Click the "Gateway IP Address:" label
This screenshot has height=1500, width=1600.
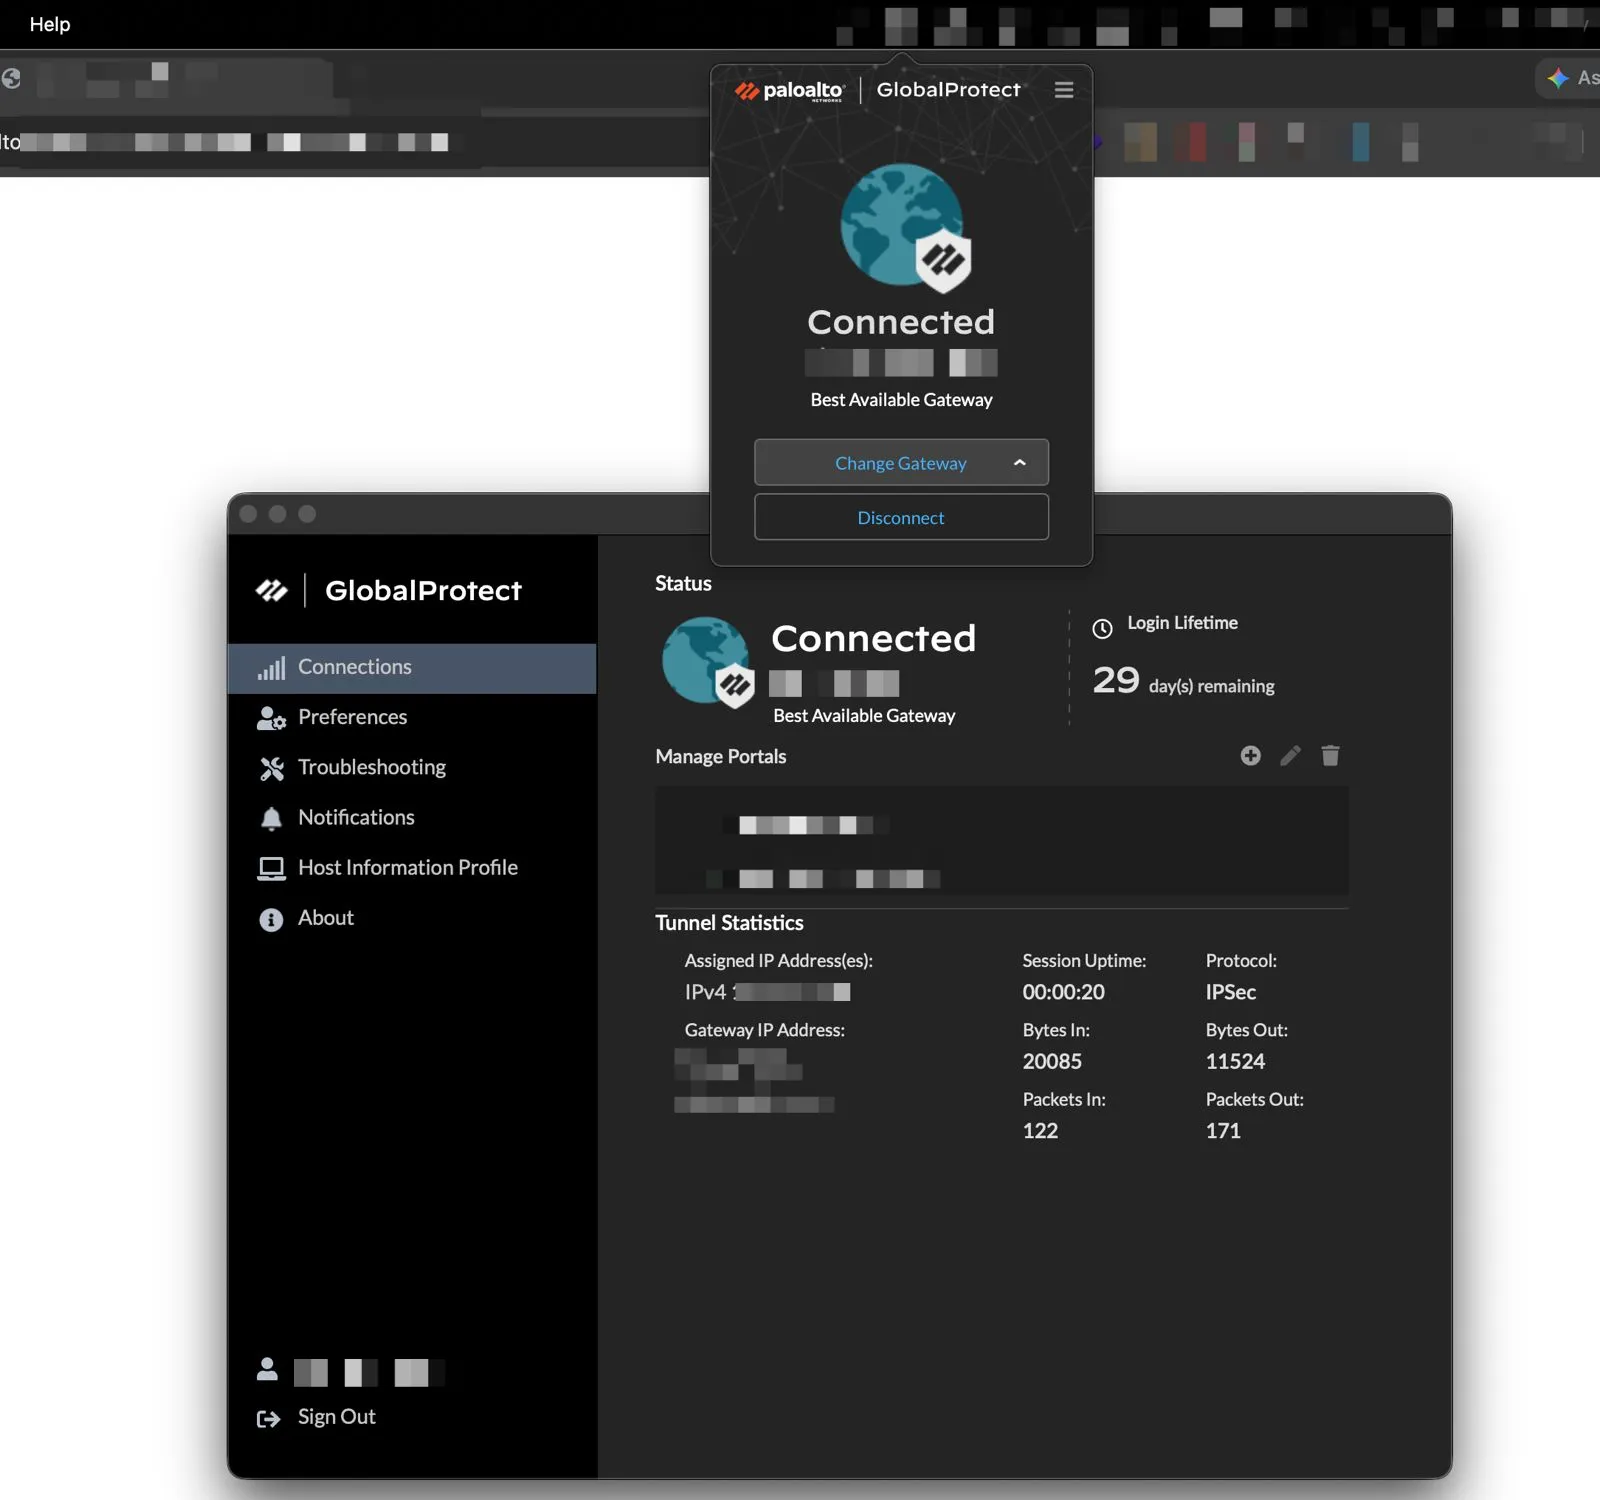coord(764,1030)
